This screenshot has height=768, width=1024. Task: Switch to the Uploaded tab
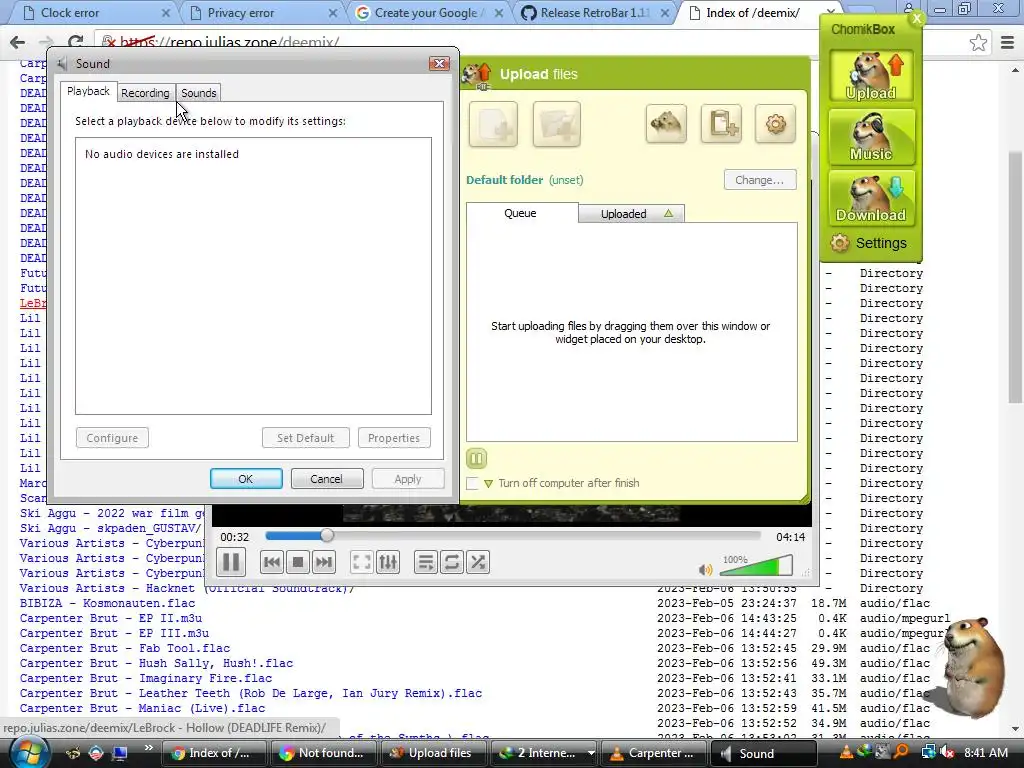pos(631,214)
